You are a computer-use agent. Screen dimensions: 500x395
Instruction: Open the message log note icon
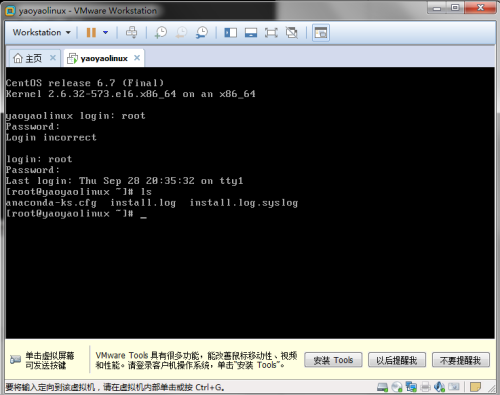pyautogui.click(x=475, y=387)
